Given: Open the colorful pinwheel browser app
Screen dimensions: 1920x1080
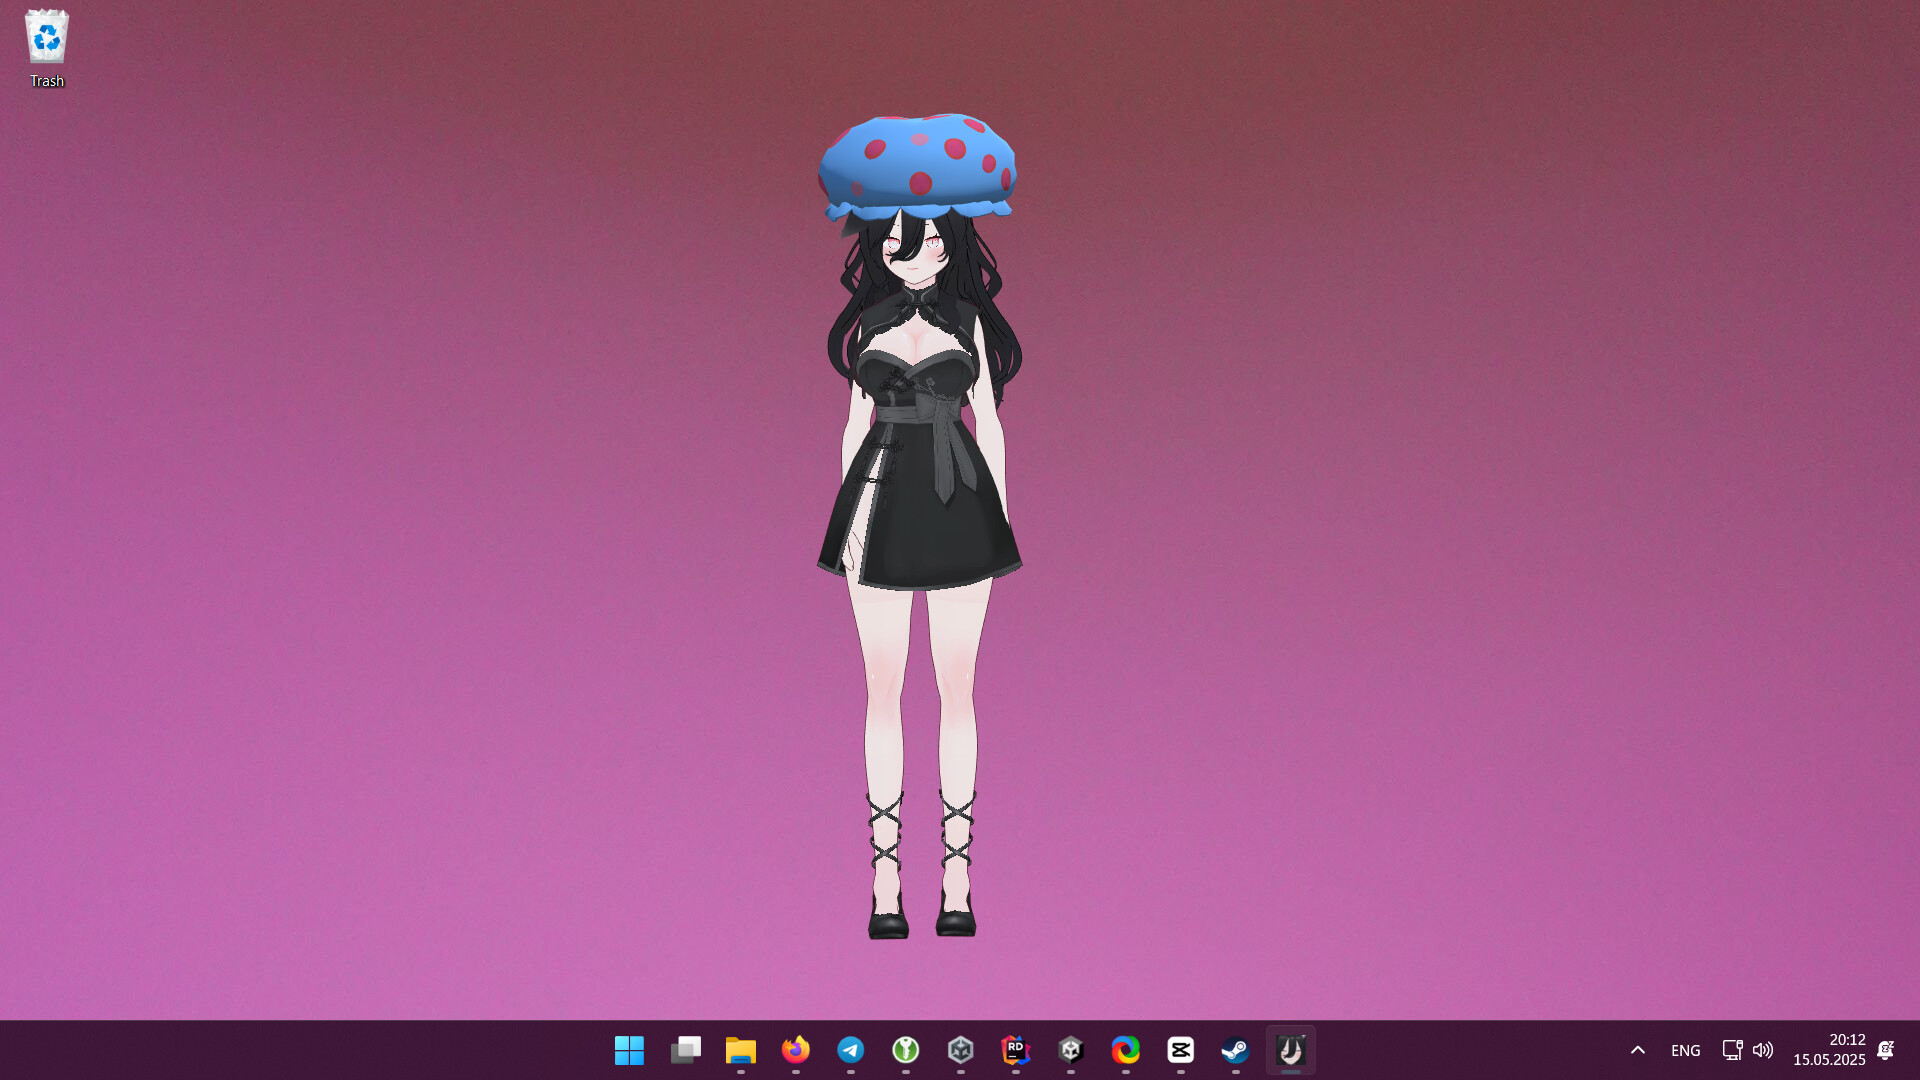Looking at the screenshot, I should pyautogui.click(x=1127, y=1050).
